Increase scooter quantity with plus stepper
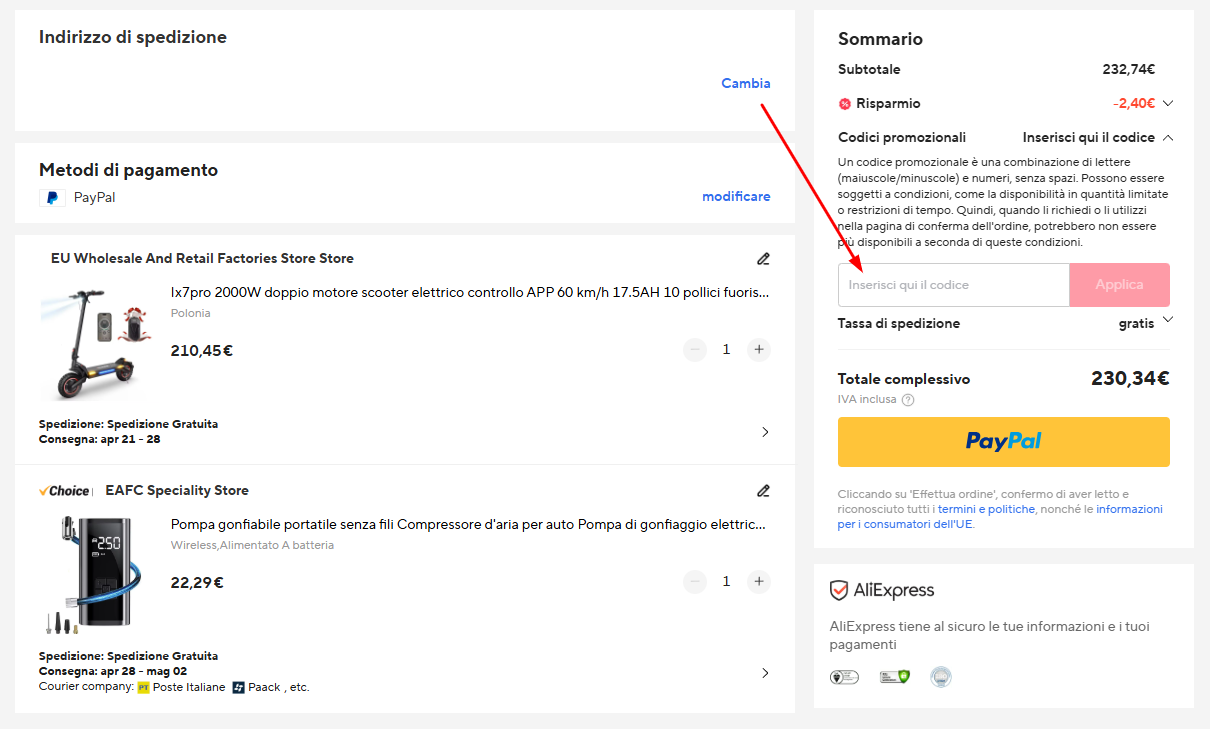 [x=758, y=349]
